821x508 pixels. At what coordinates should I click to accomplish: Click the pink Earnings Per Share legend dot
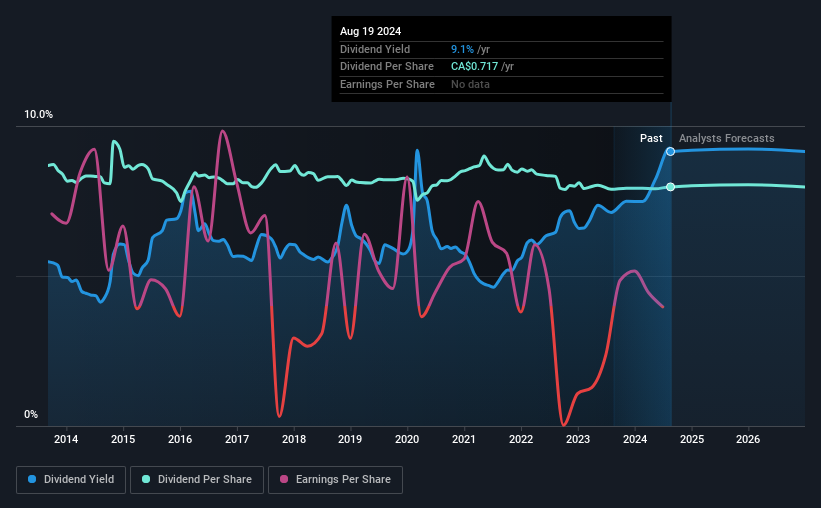[x=284, y=479]
